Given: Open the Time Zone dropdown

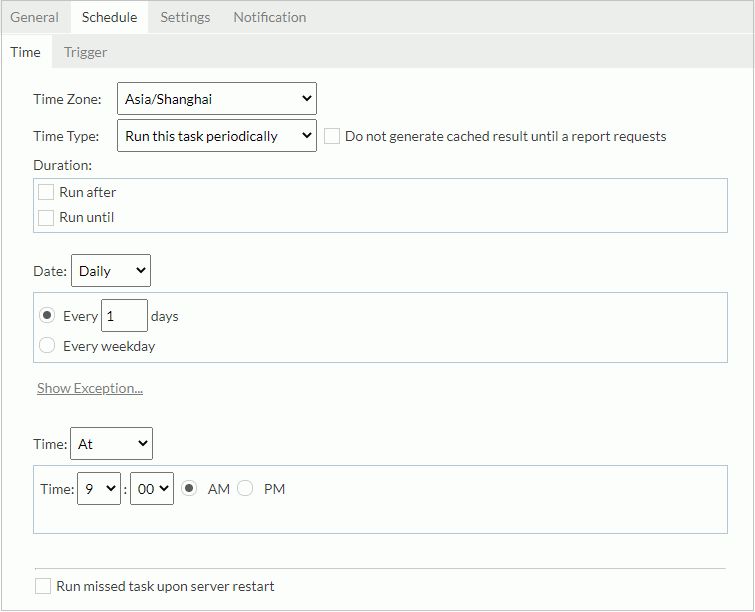Looking at the screenshot, I should (216, 99).
